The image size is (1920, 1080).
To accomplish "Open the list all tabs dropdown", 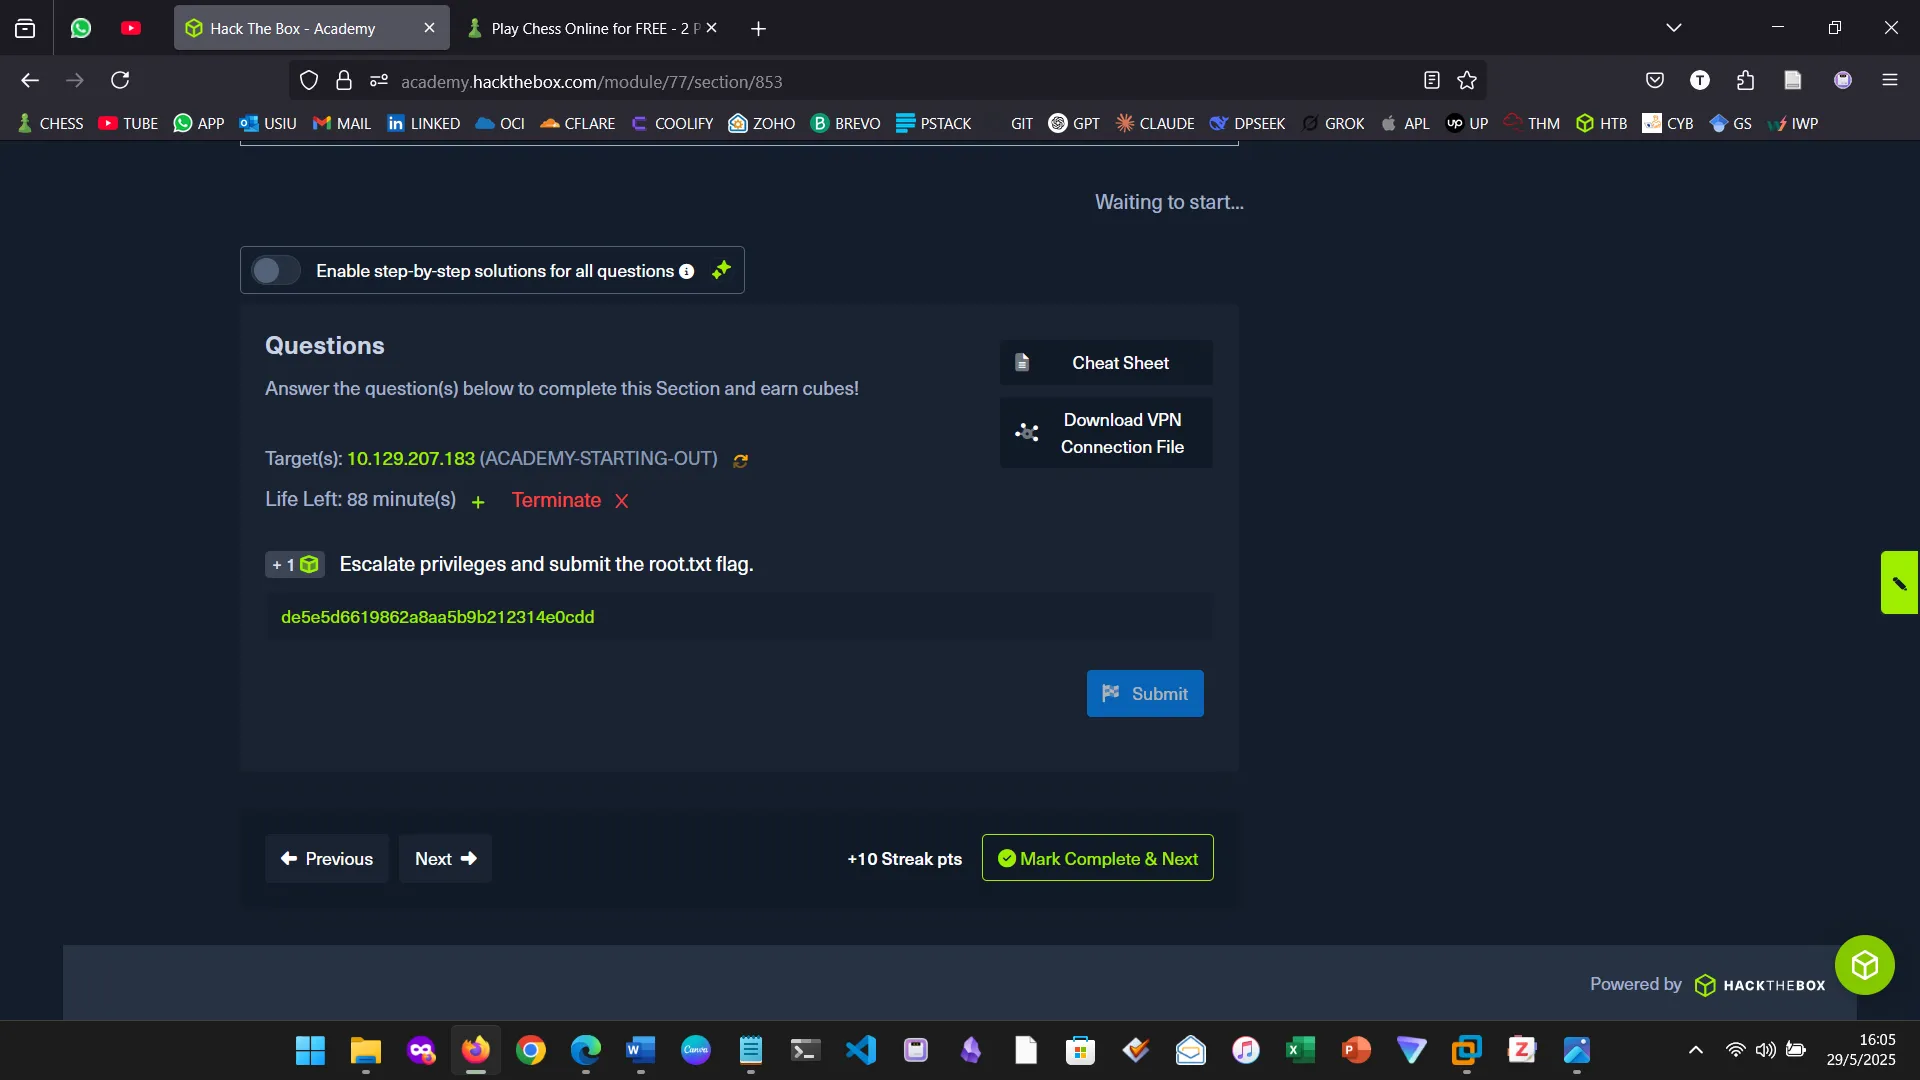I will coord(1675,27).
